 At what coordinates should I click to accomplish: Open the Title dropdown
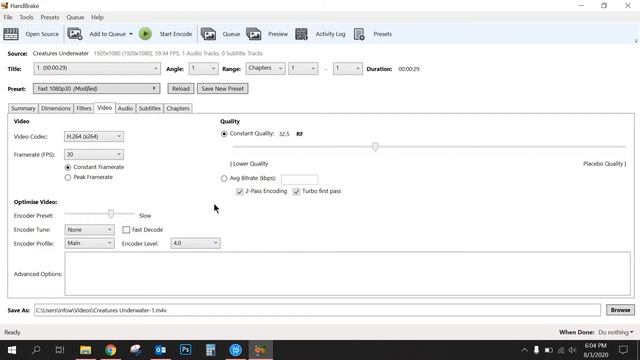tap(97, 68)
